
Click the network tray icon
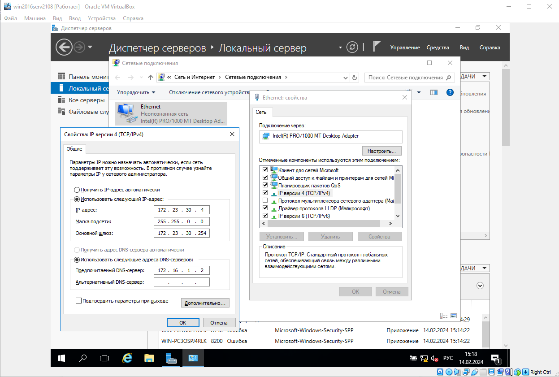point(424,358)
